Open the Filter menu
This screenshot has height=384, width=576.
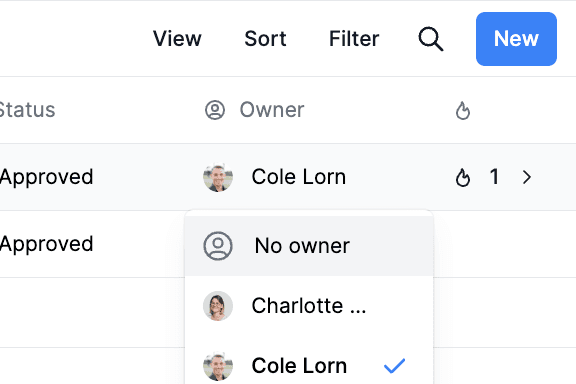click(x=354, y=39)
